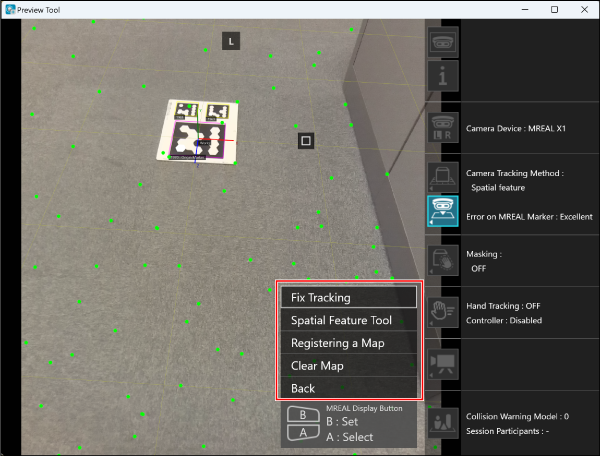The image size is (600, 456).
Task: Choose Registering a Map option
Action: (349, 343)
